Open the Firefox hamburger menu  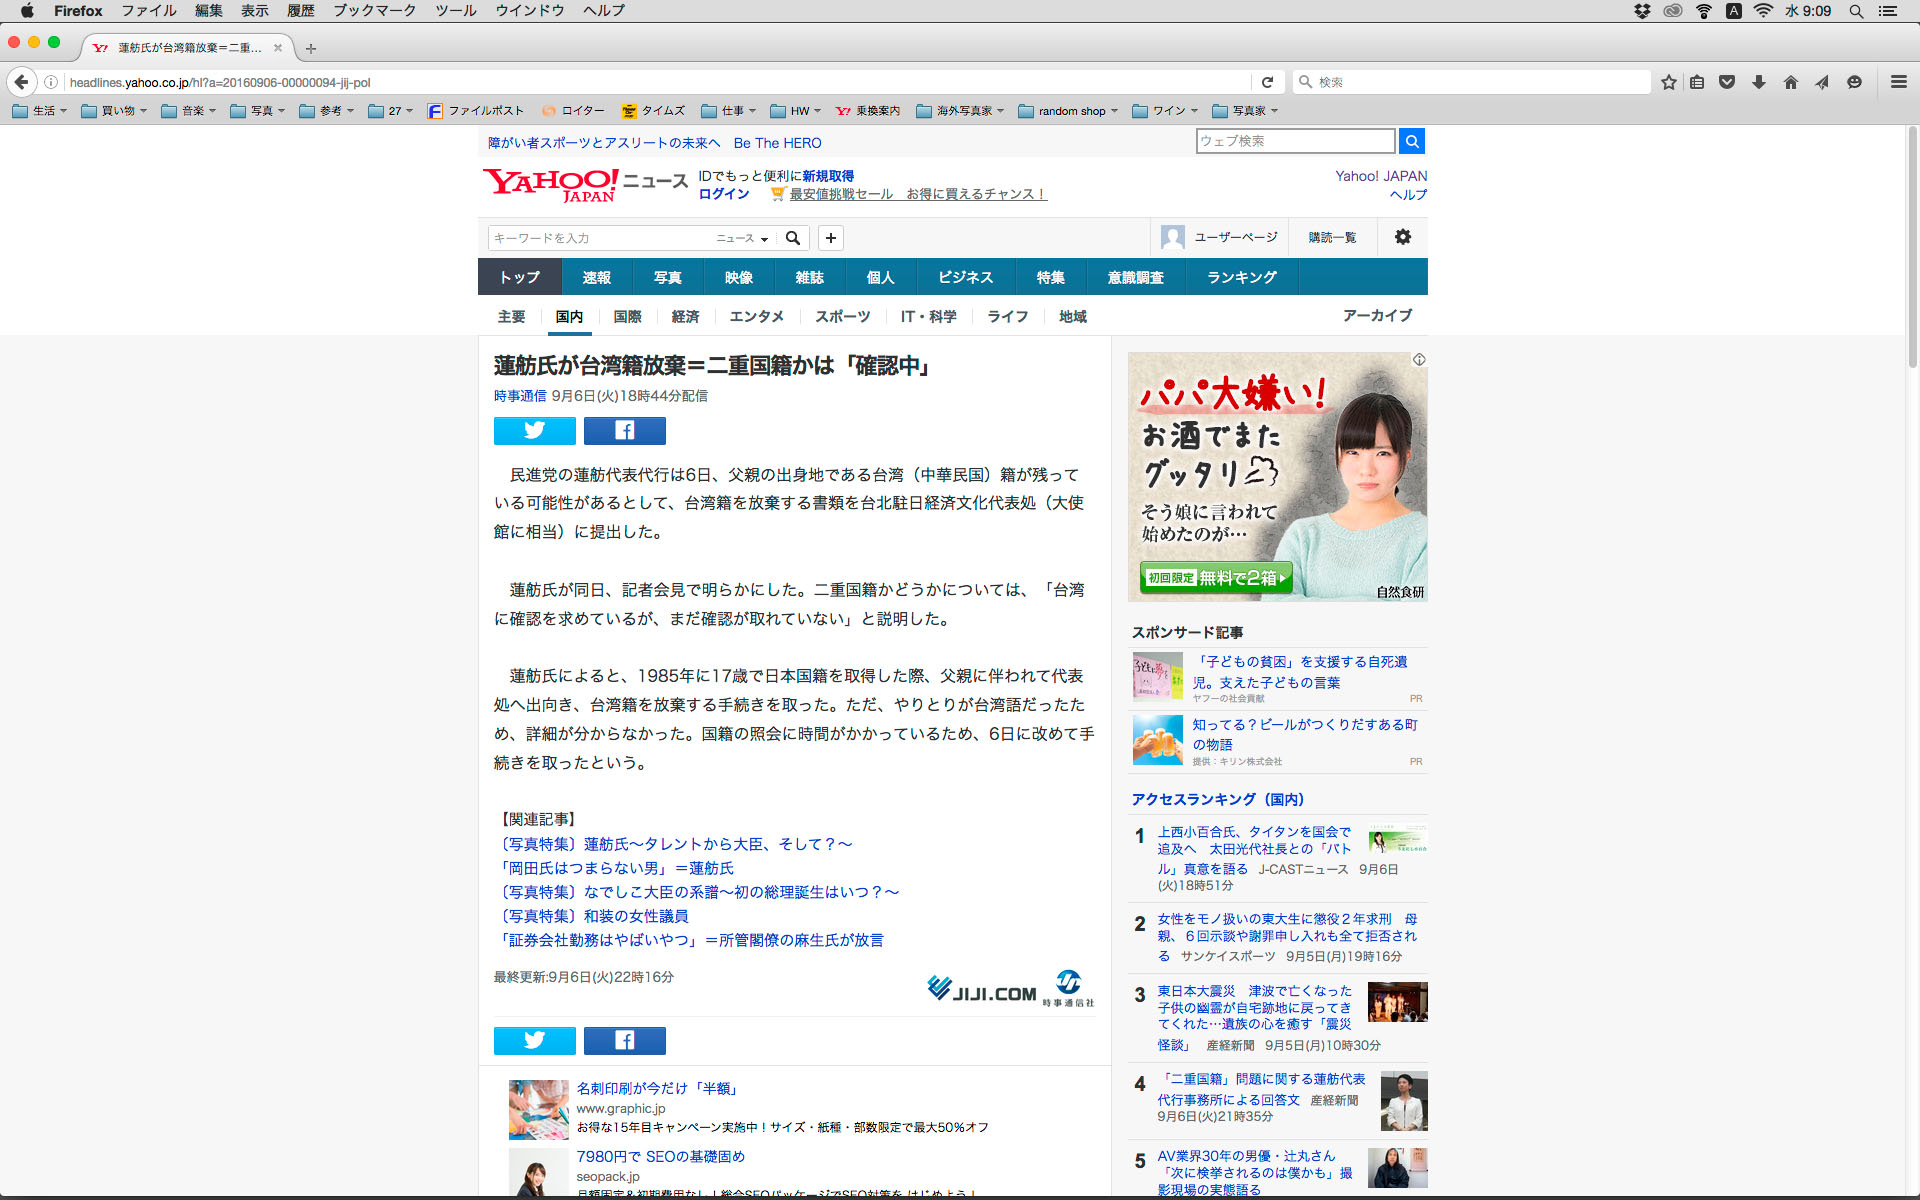click(1898, 82)
